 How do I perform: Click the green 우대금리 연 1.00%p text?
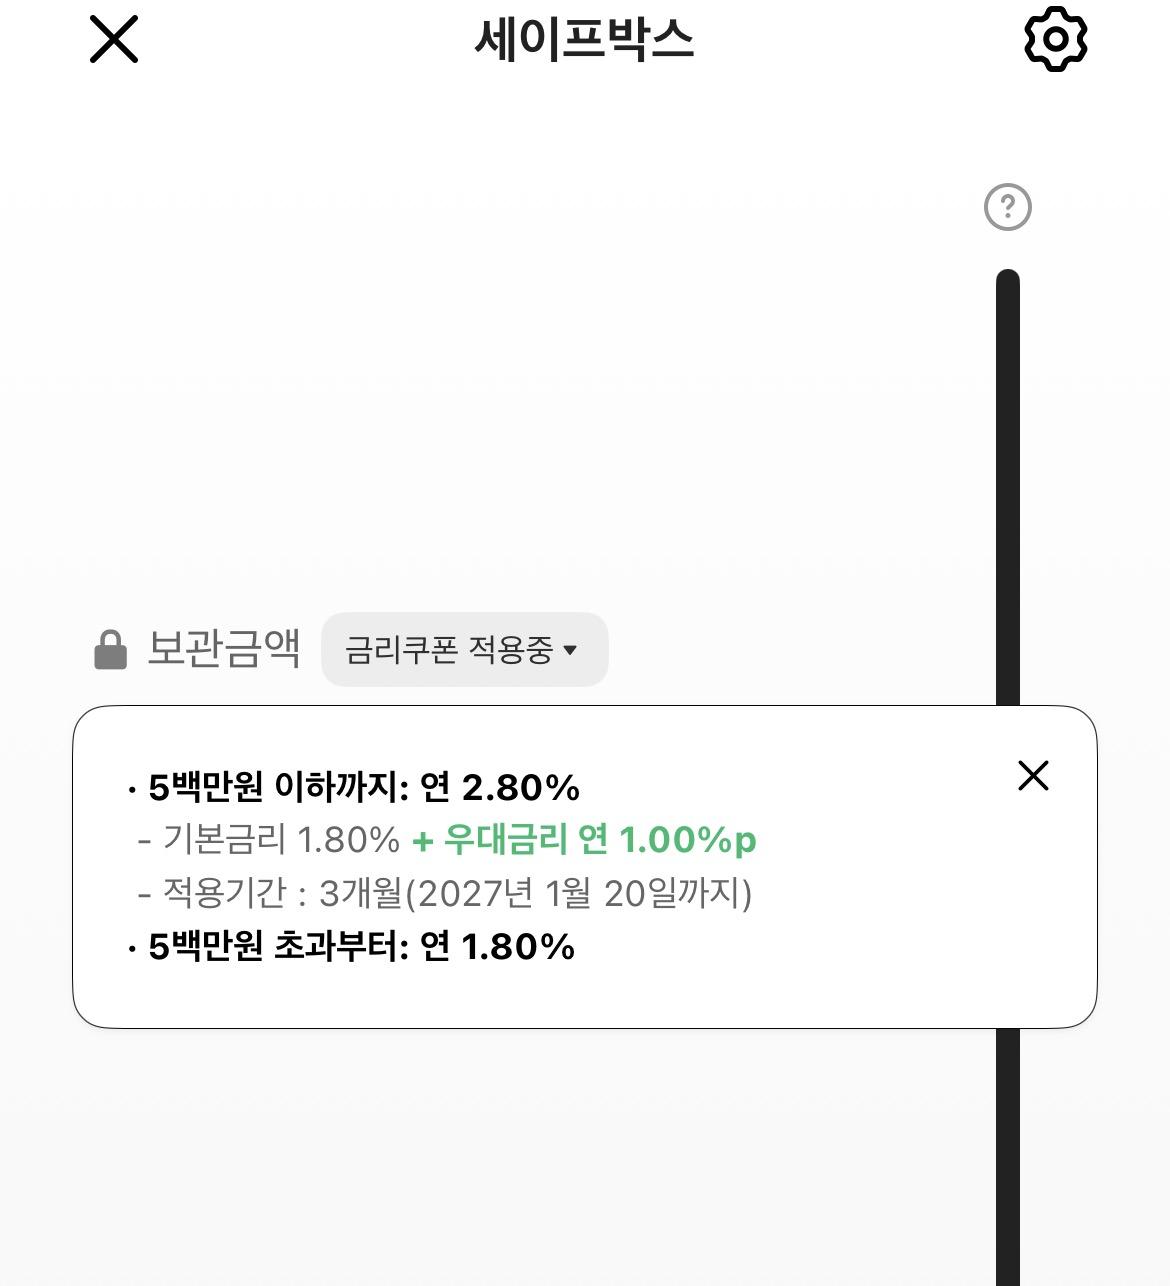(584, 840)
